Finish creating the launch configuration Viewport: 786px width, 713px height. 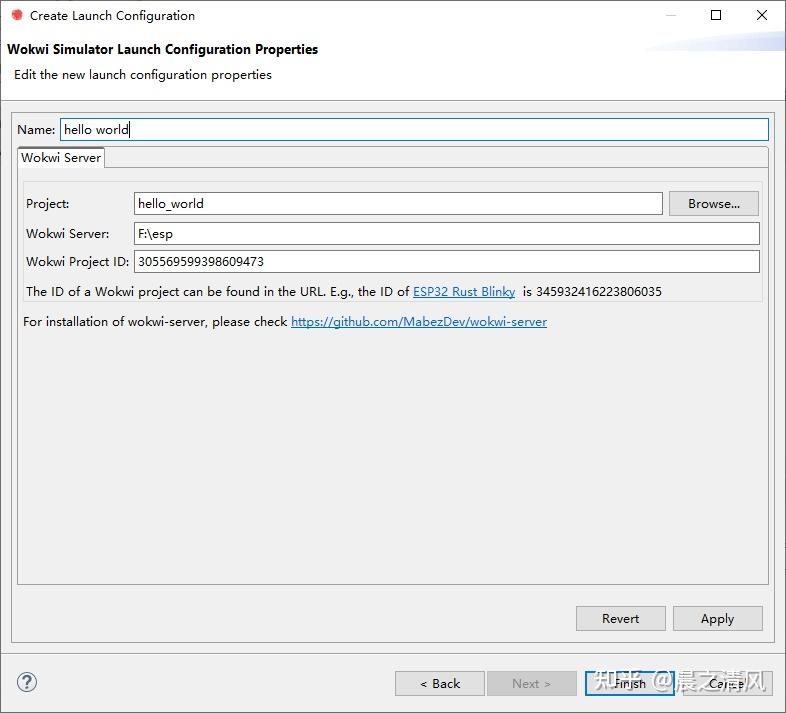(x=630, y=683)
